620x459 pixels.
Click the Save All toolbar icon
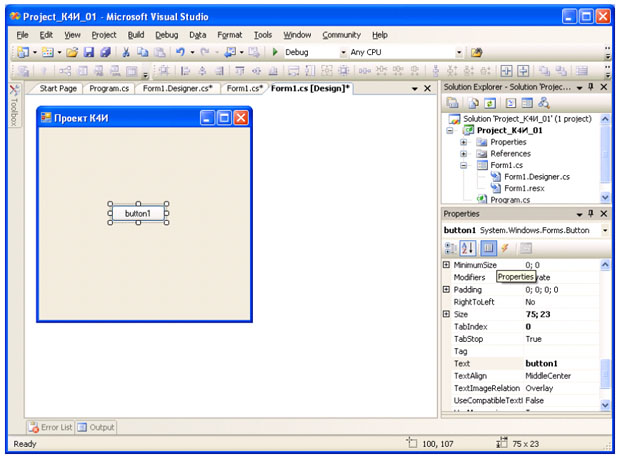105,52
